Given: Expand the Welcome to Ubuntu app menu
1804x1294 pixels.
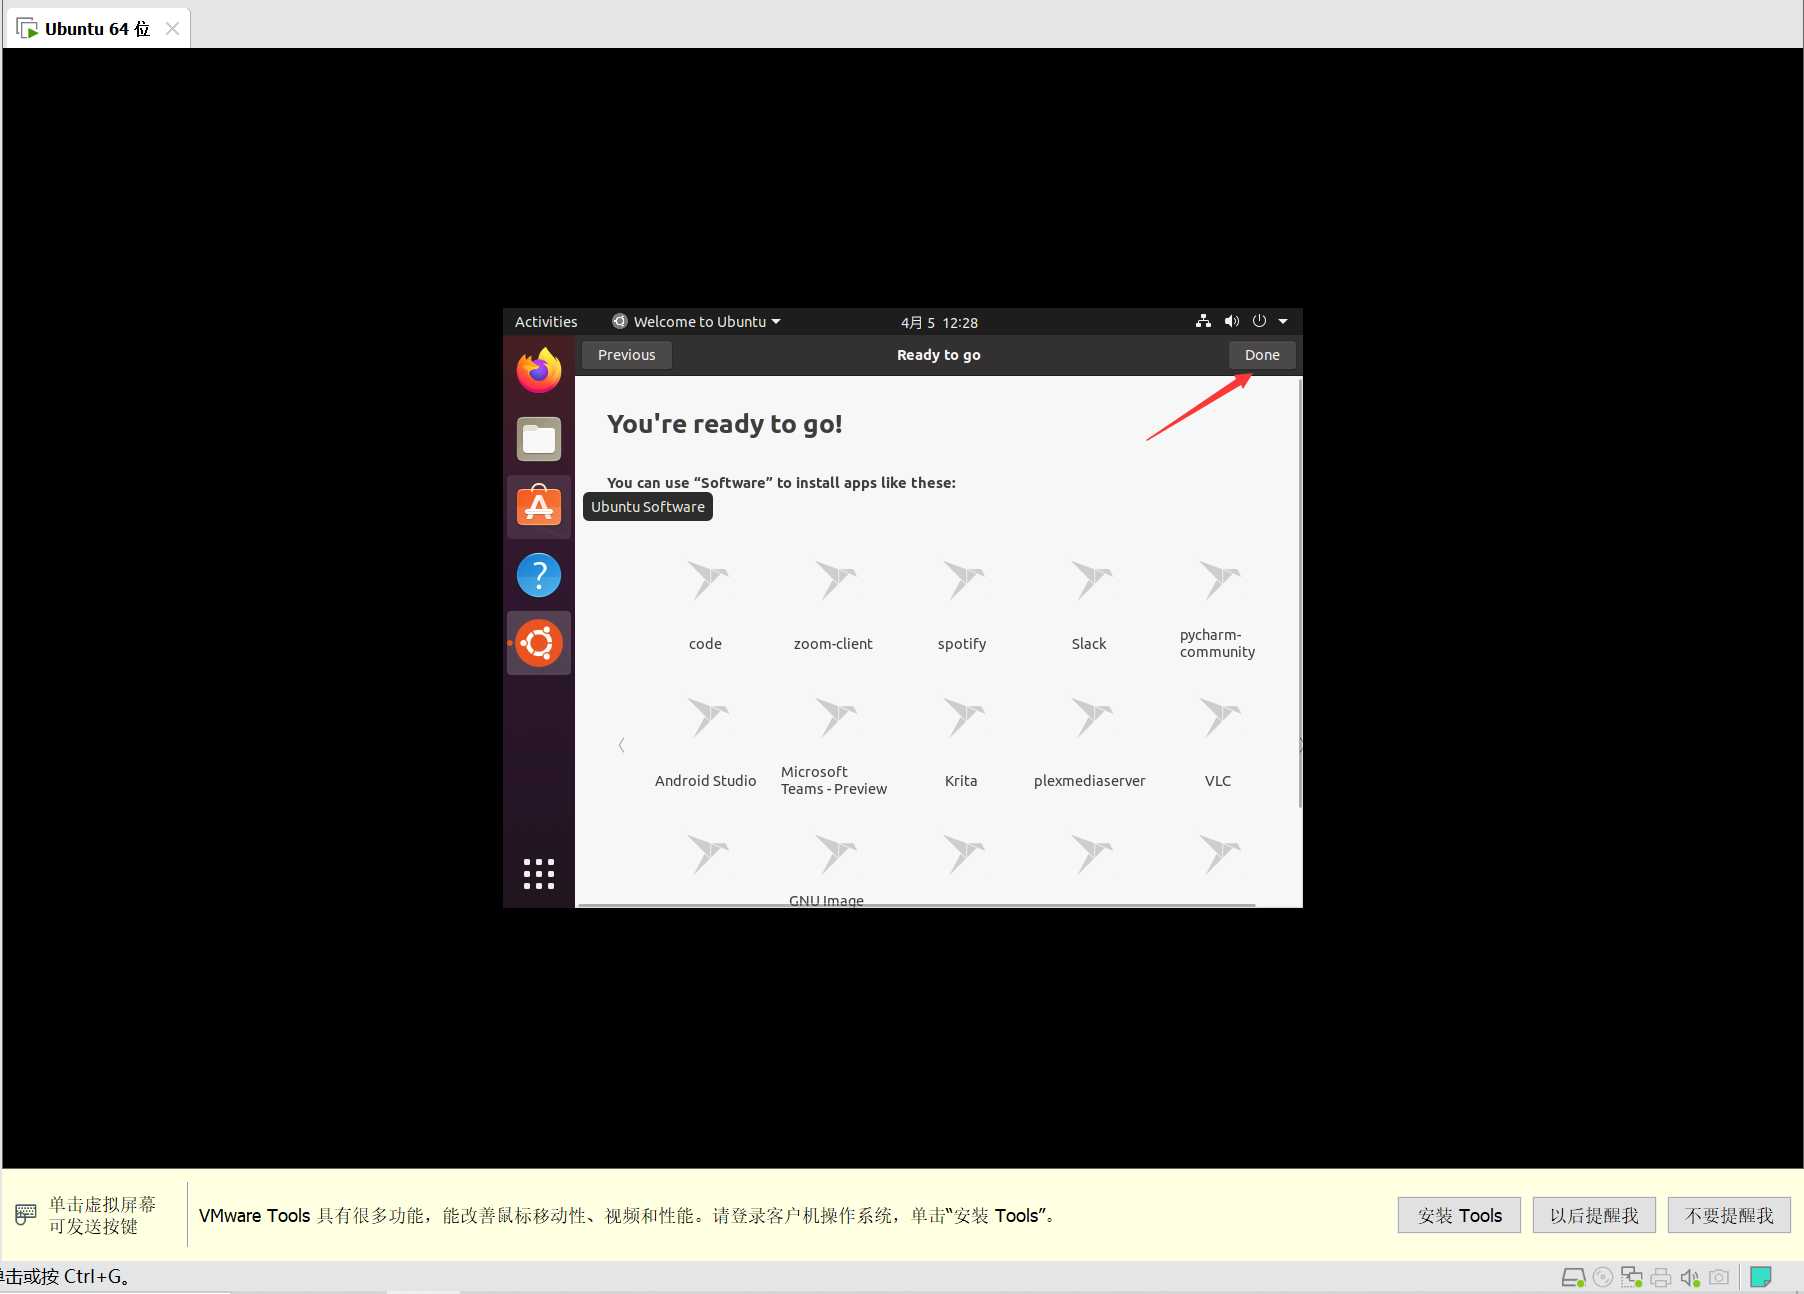Looking at the screenshot, I should (696, 321).
